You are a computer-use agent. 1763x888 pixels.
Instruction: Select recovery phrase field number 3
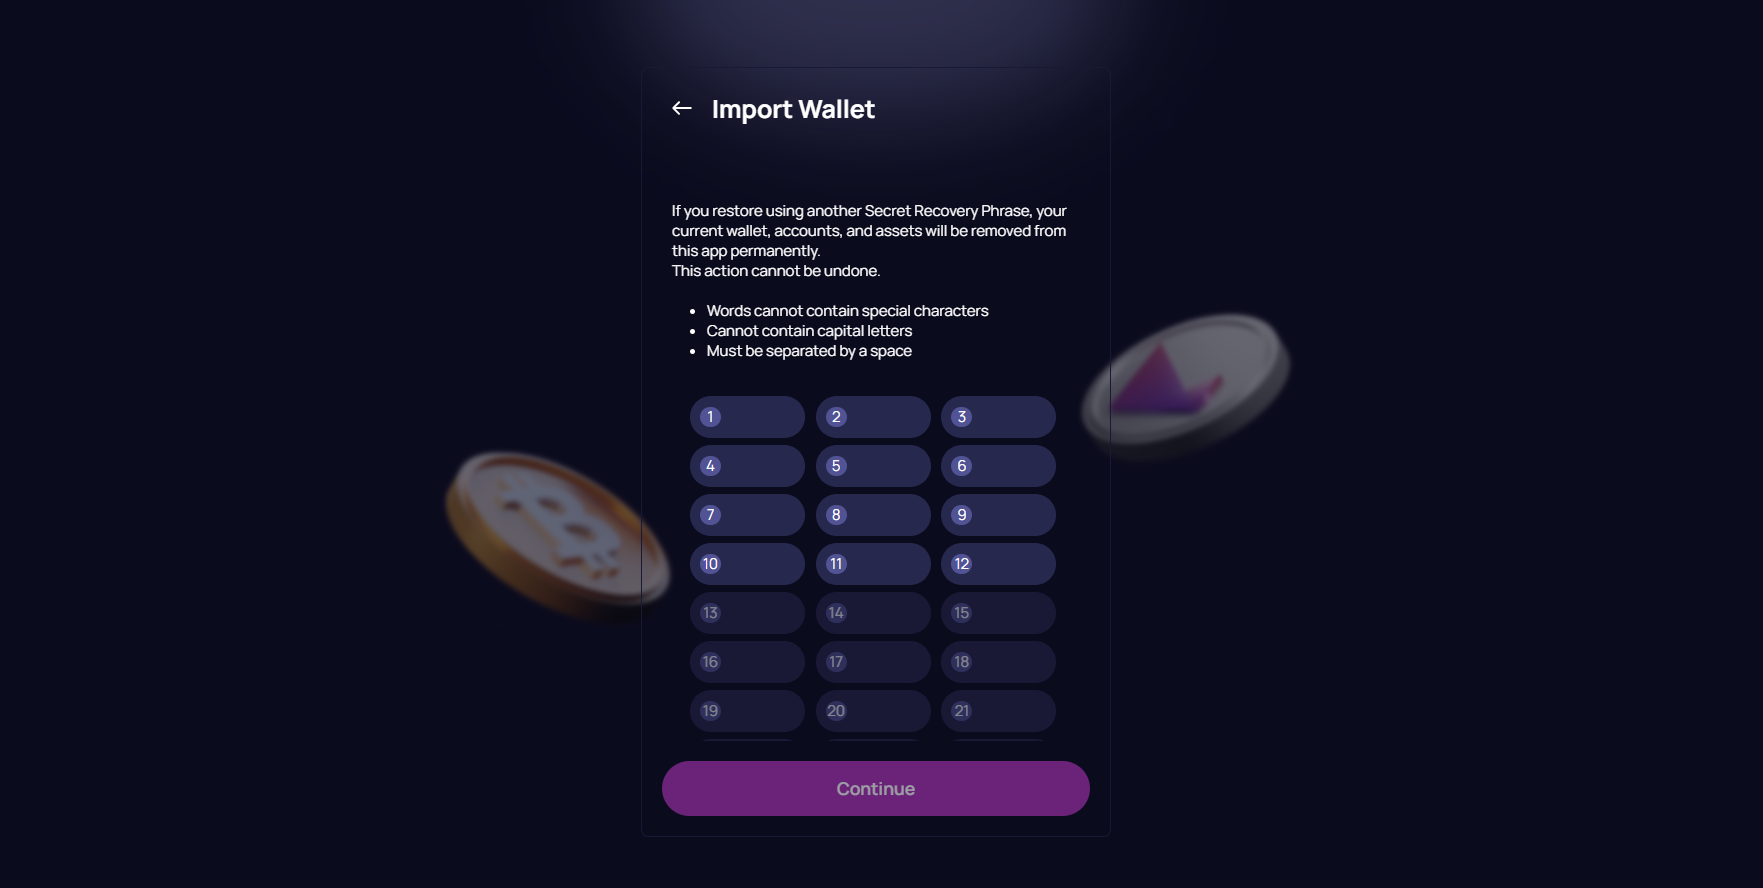[997, 416]
